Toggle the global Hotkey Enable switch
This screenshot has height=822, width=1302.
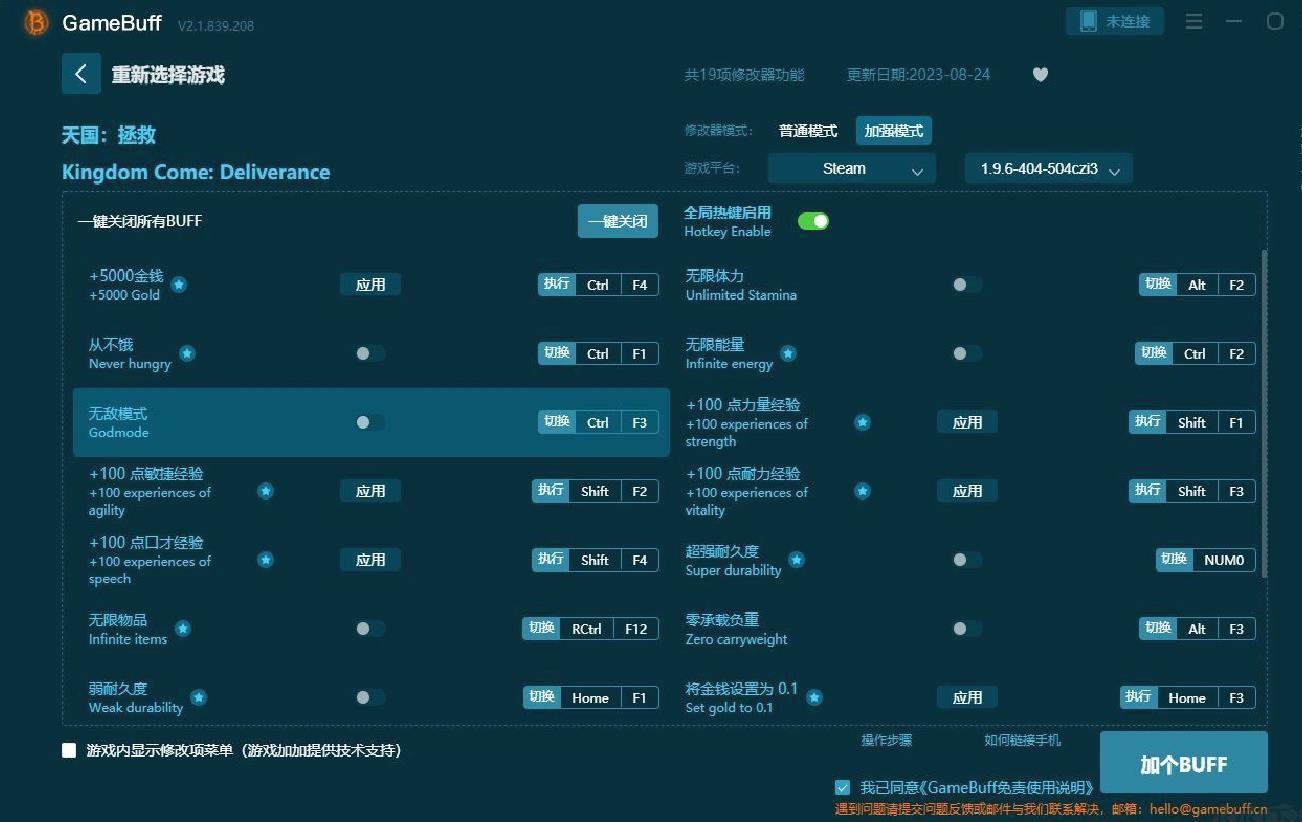[813, 221]
